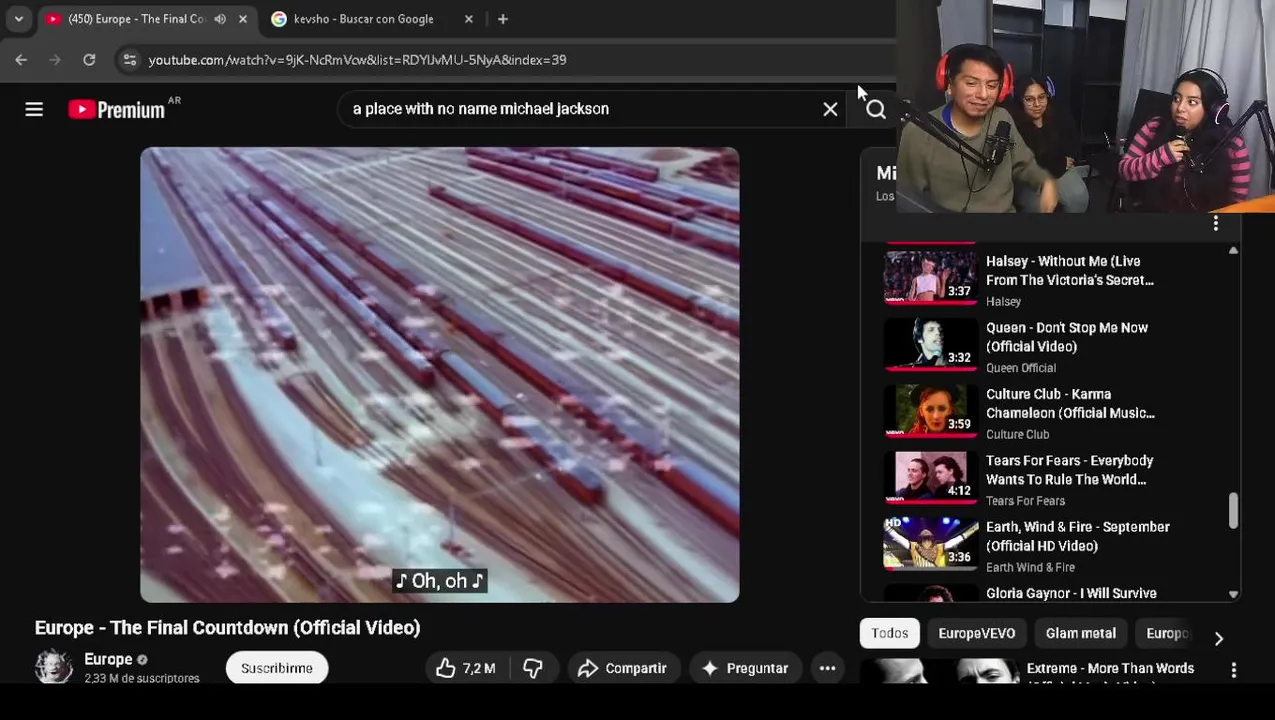Open a new browser tab
The image size is (1275, 720).
pyautogui.click(x=503, y=19)
